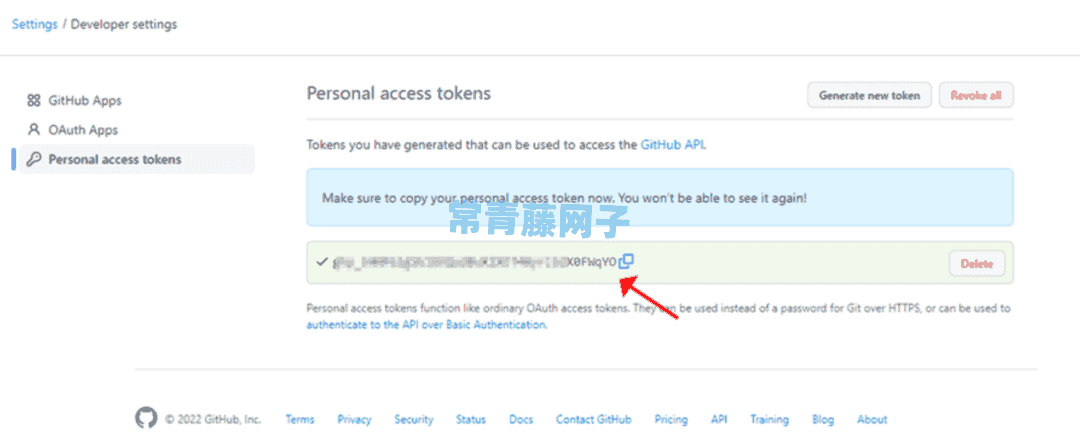The height and width of the screenshot is (440, 1080).
Task: Click the GitHub Apps grid icon
Action: tap(34, 101)
